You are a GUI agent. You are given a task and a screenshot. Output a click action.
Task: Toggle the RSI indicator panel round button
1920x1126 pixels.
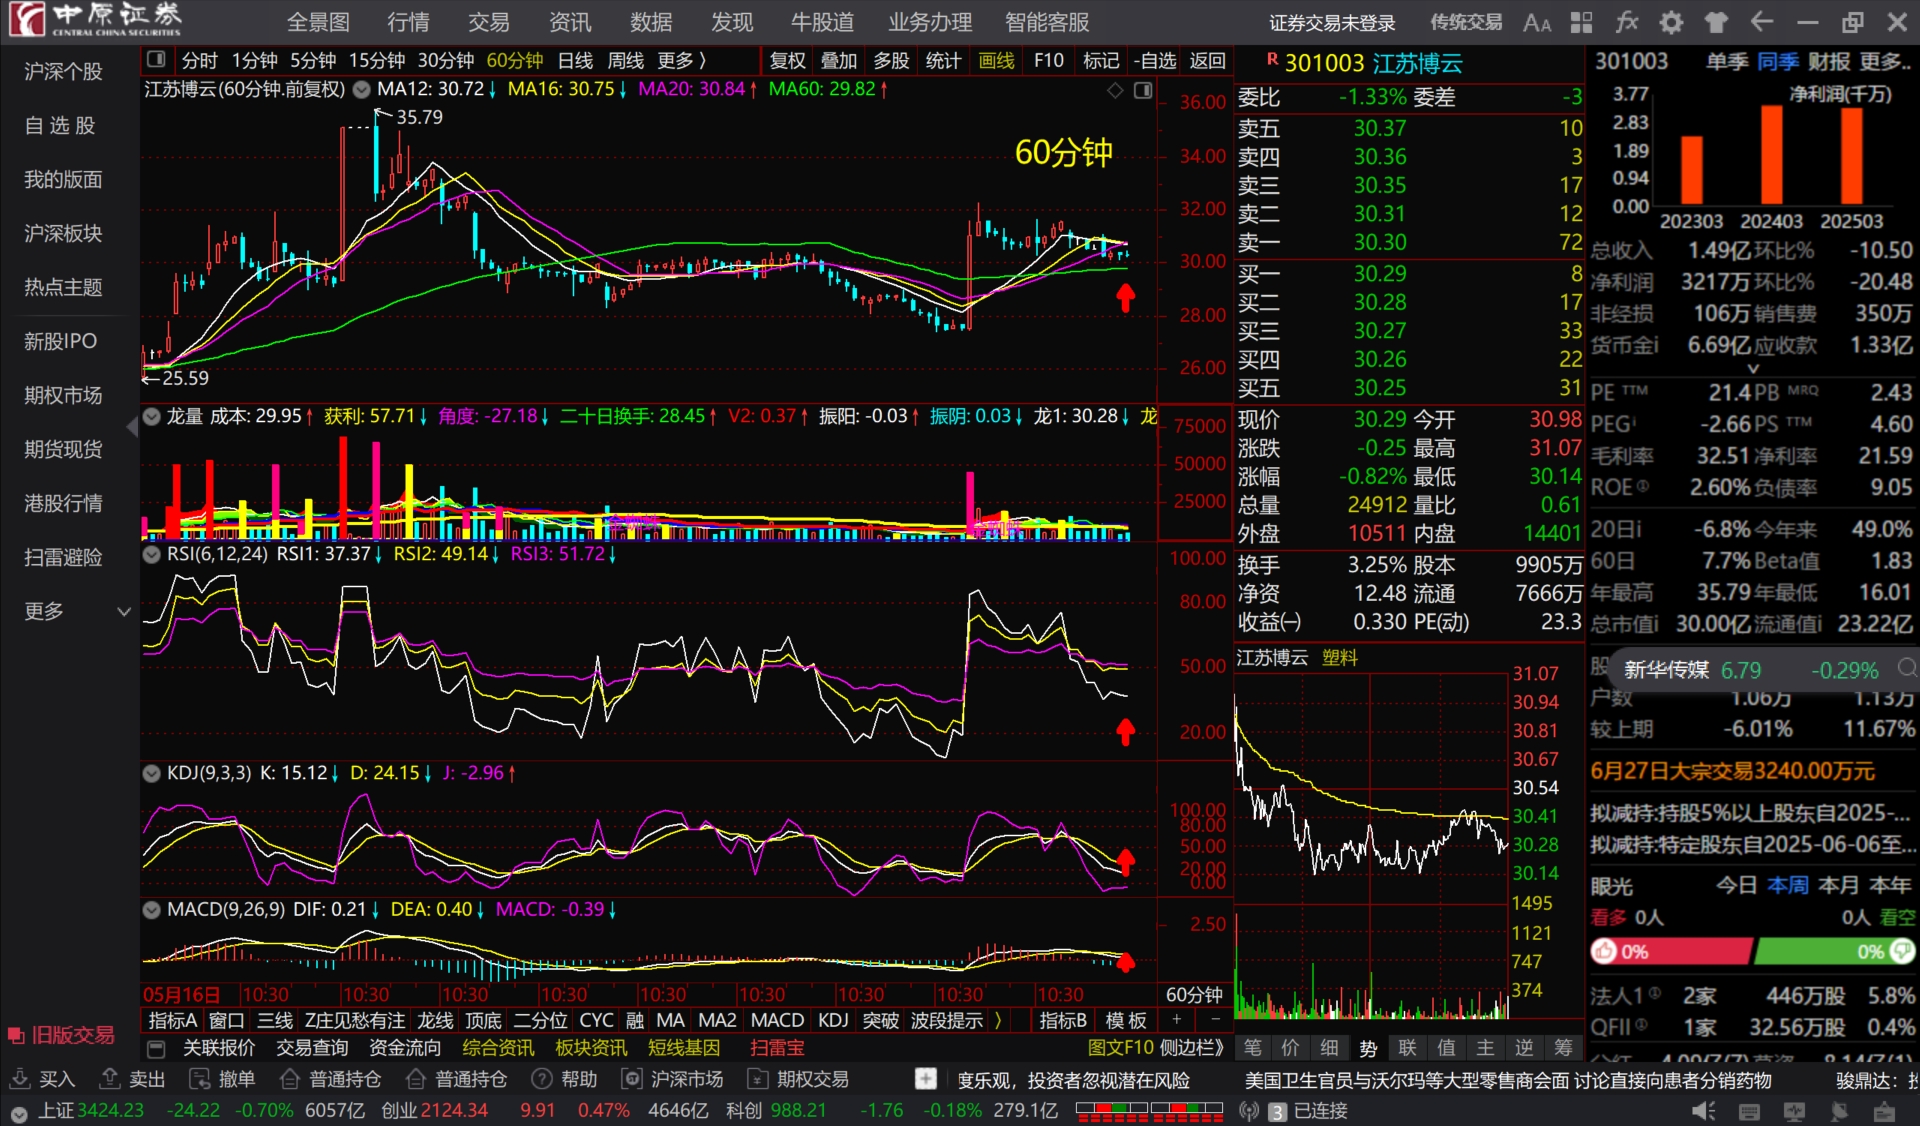click(152, 553)
